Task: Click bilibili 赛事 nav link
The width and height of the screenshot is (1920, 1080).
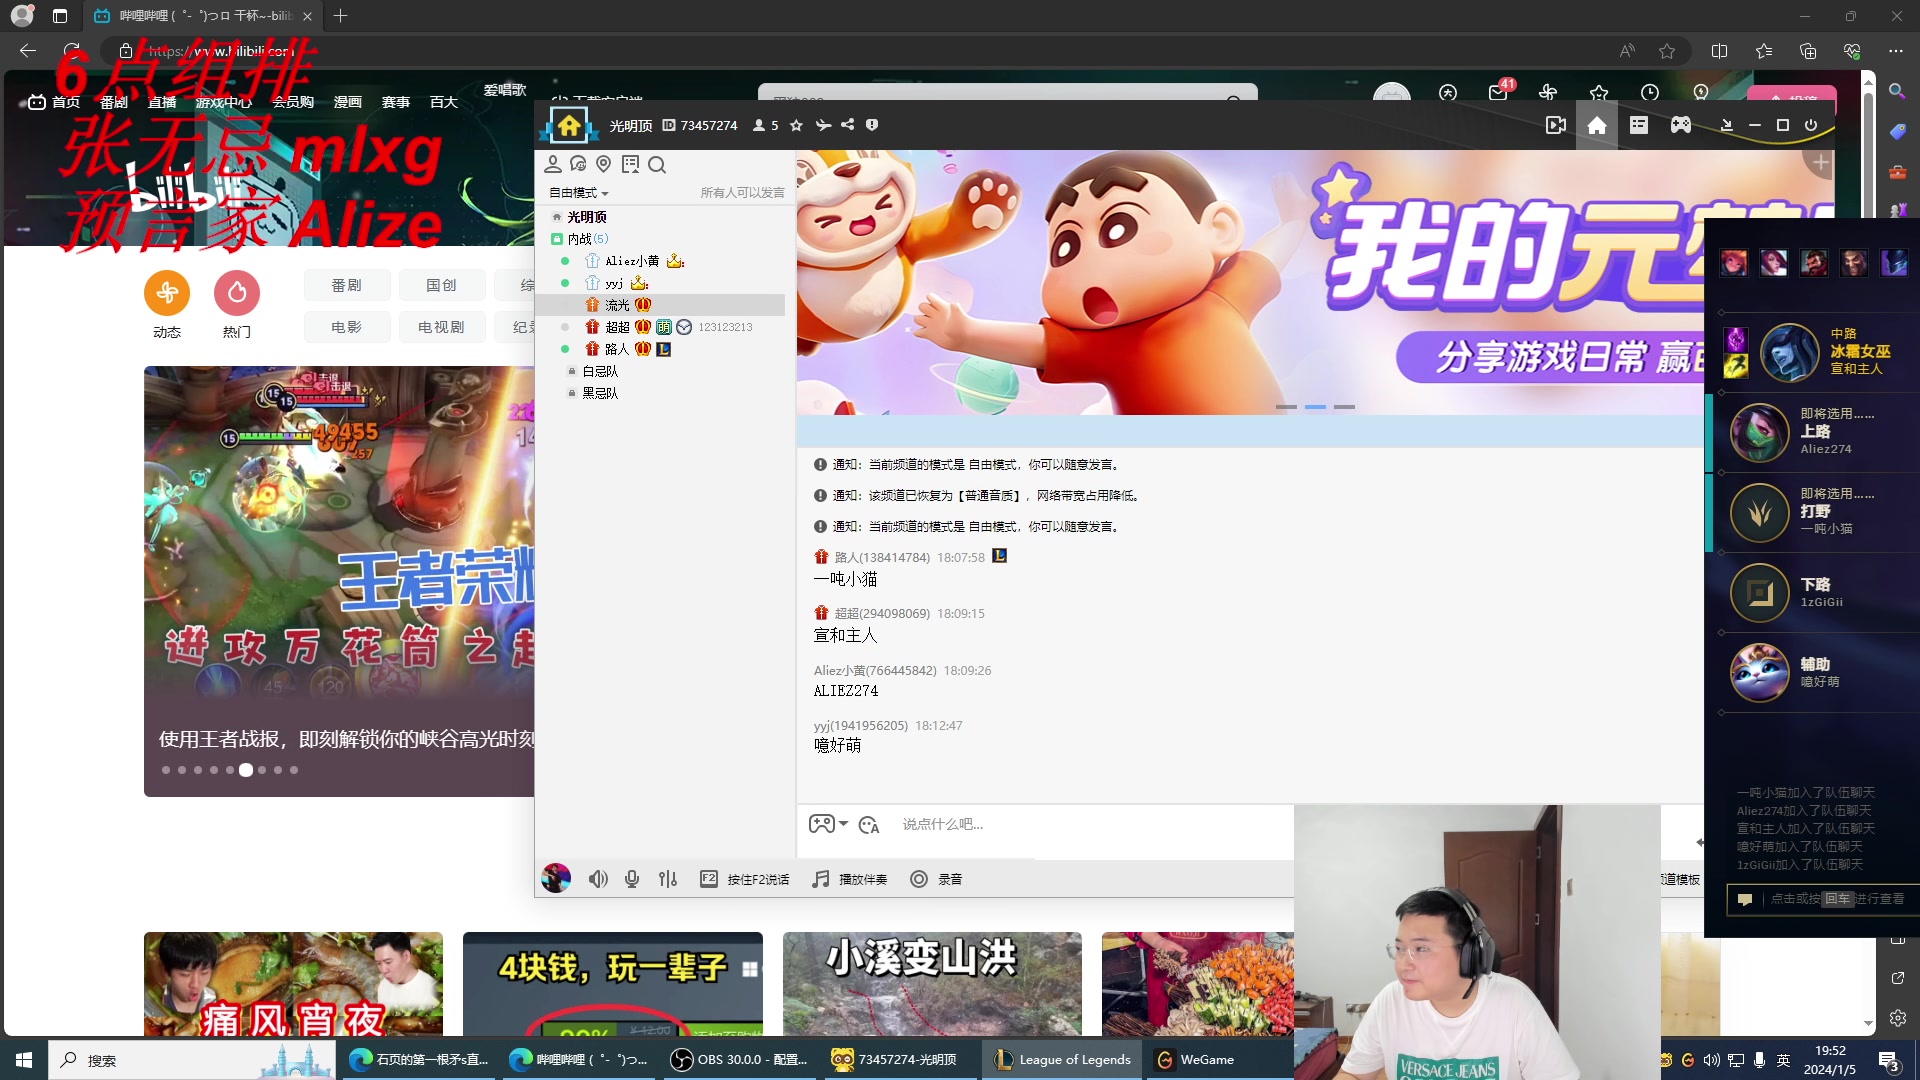Action: coord(396,102)
